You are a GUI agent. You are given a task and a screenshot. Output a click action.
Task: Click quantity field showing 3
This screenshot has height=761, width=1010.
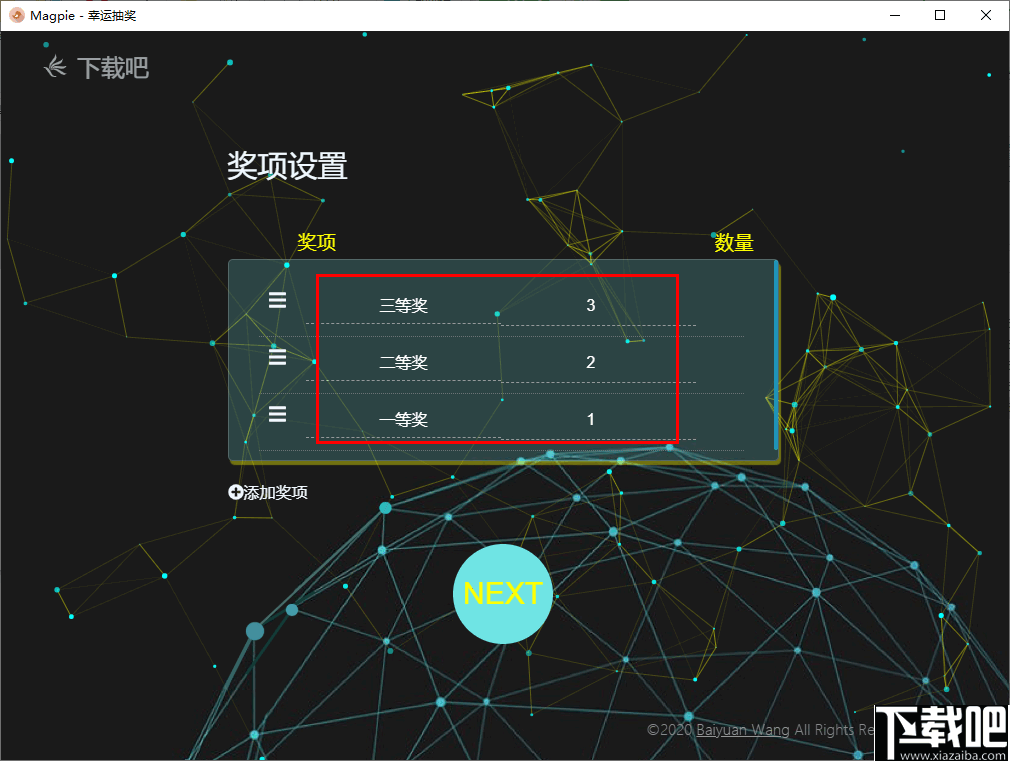(x=598, y=307)
